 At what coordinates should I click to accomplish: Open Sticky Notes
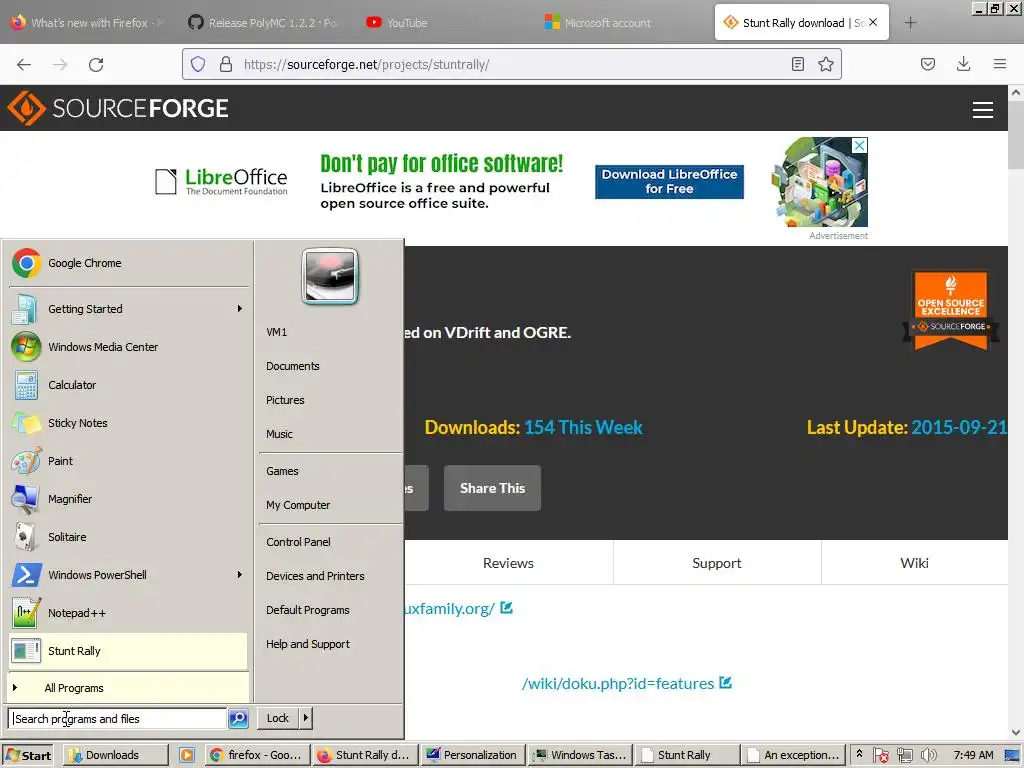pyautogui.click(x=128, y=423)
